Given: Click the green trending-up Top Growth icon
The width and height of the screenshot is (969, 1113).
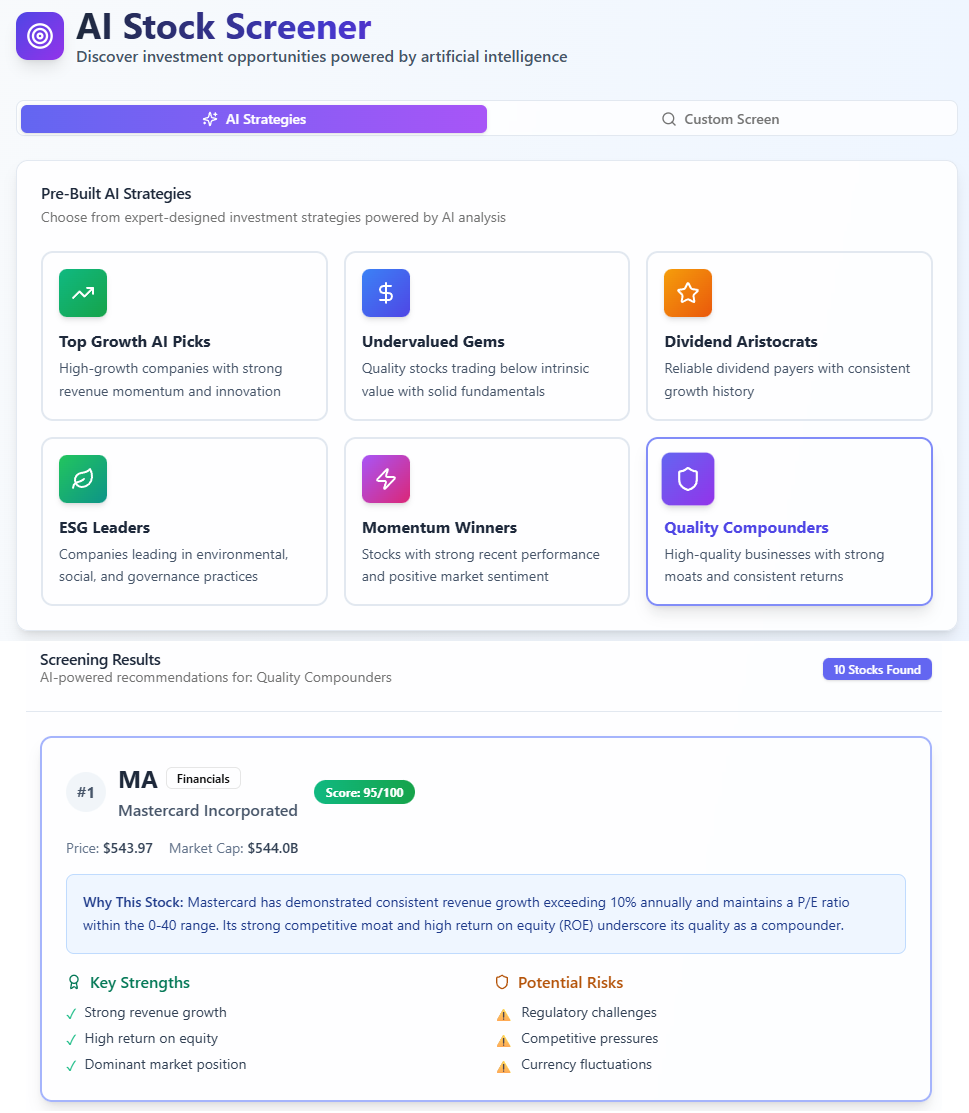Looking at the screenshot, I should (x=83, y=292).
